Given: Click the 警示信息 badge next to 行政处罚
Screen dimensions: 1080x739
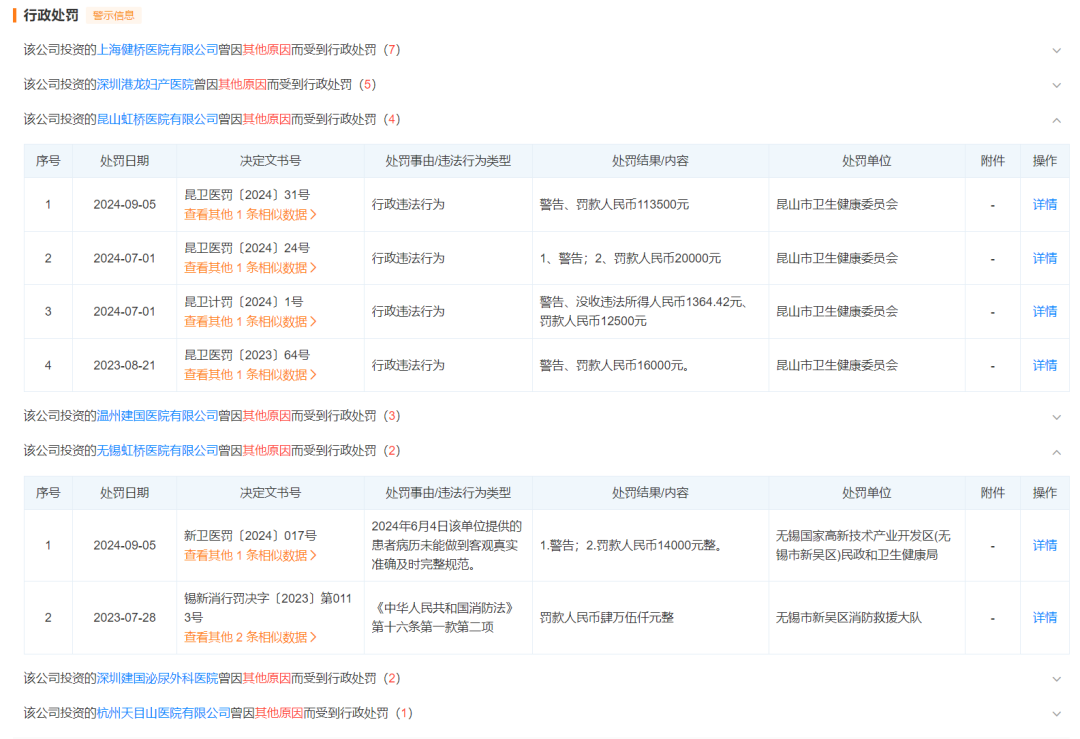Looking at the screenshot, I should [113, 15].
